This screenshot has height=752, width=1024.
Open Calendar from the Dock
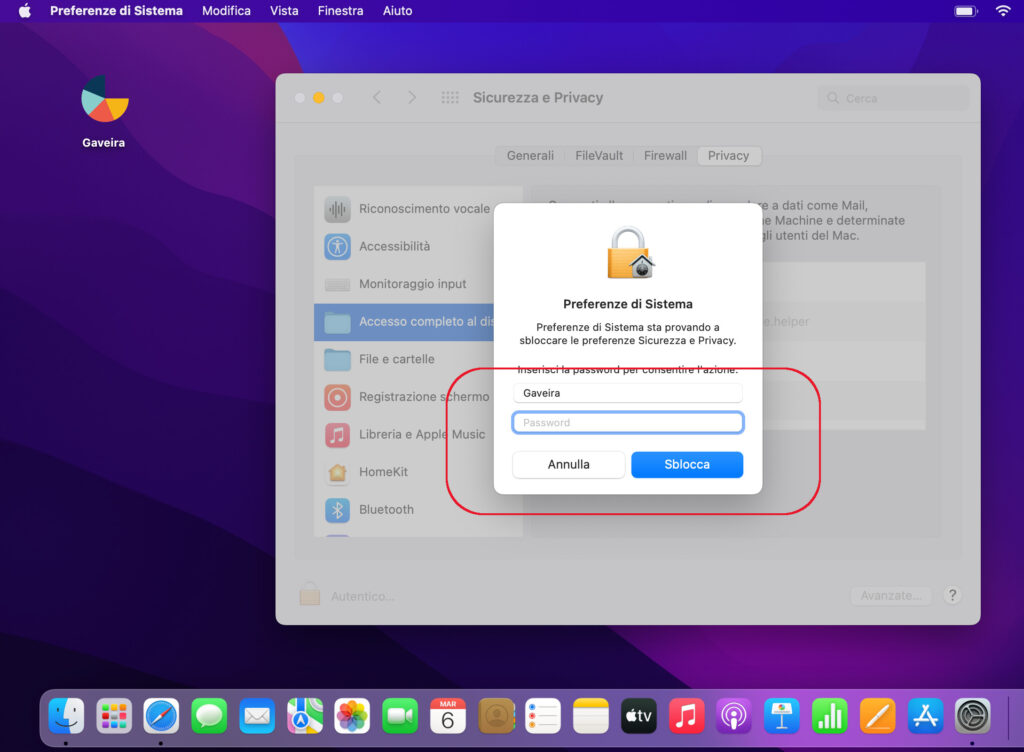(447, 715)
